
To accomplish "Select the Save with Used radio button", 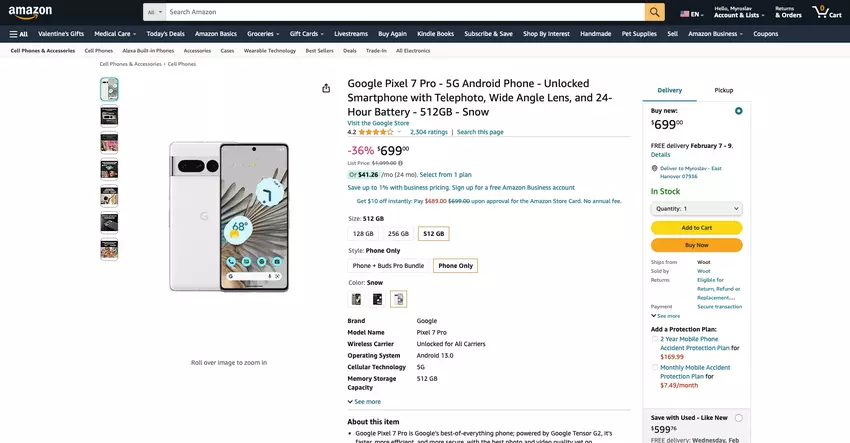I will coord(738,418).
